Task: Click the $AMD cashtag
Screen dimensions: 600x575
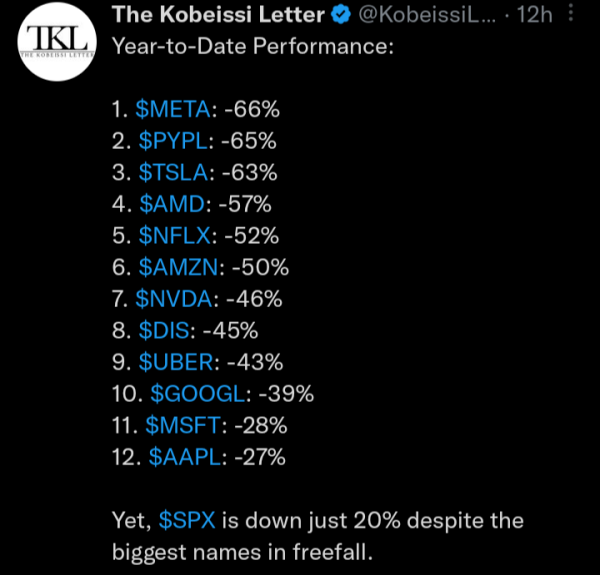Action: click(172, 204)
